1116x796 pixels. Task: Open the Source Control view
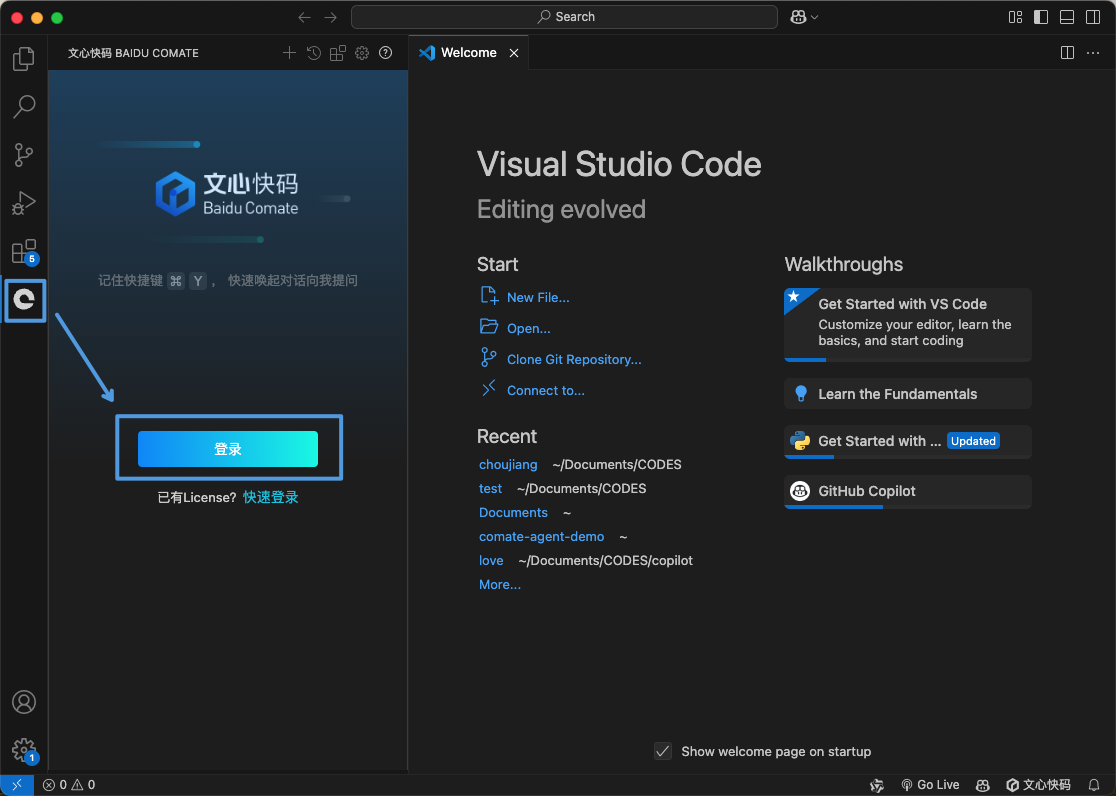(23, 155)
